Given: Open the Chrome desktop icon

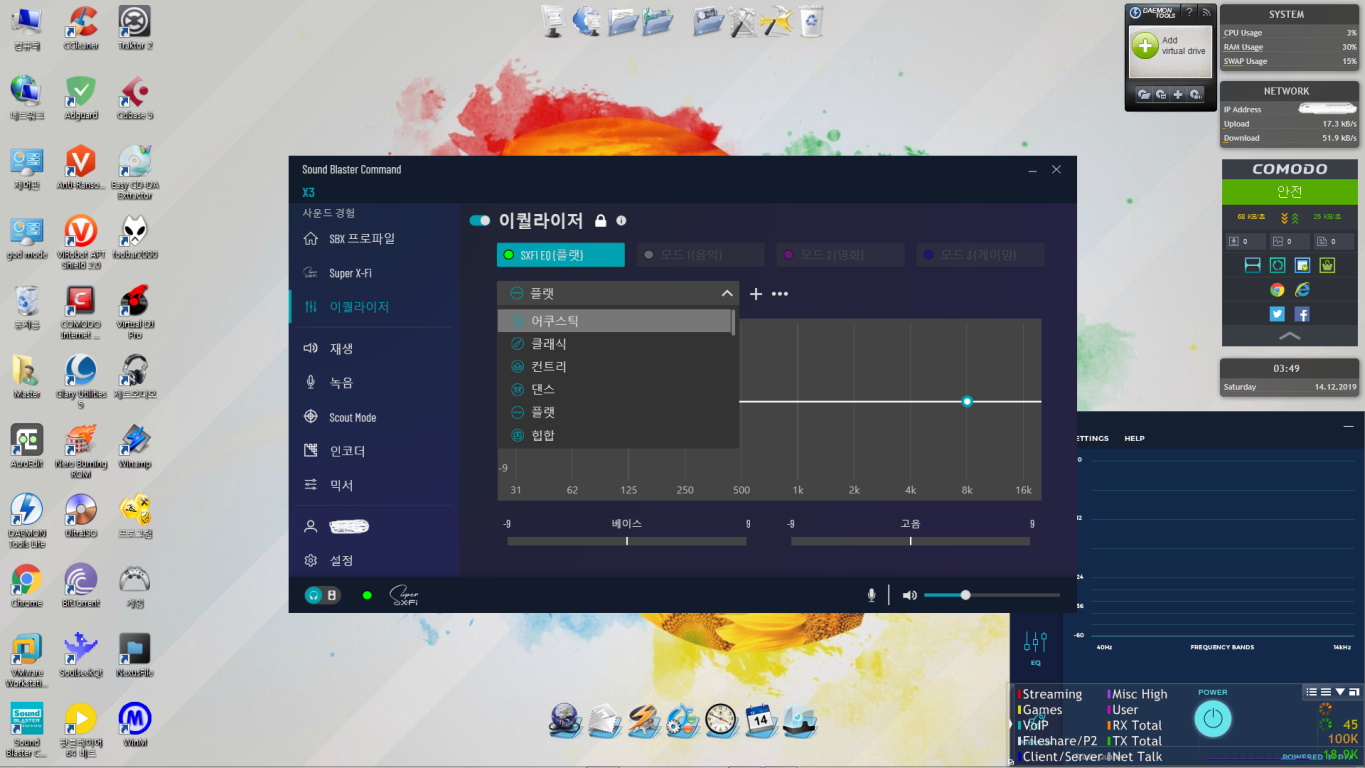Looking at the screenshot, I should point(26,586).
